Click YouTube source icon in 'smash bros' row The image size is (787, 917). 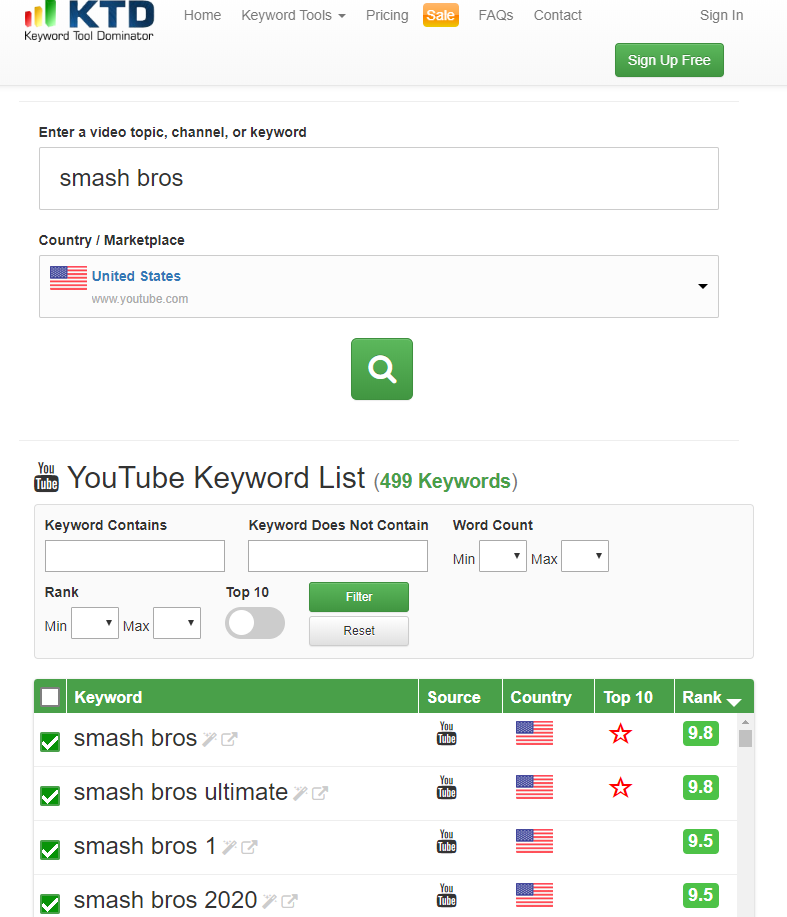[x=447, y=733]
